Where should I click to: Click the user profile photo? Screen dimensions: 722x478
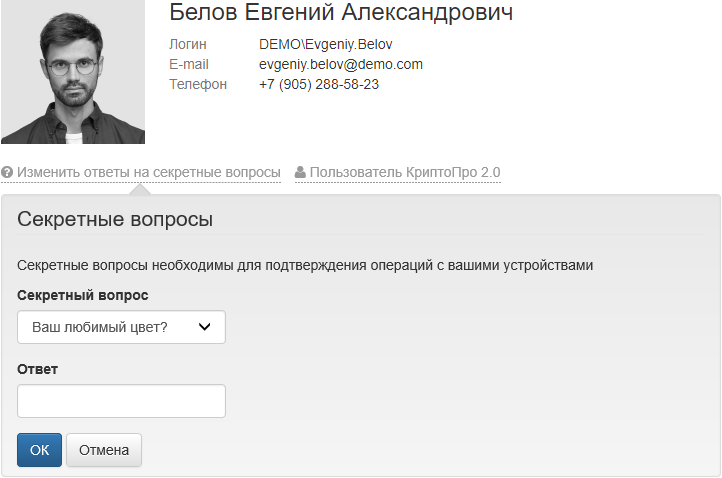(x=73, y=72)
